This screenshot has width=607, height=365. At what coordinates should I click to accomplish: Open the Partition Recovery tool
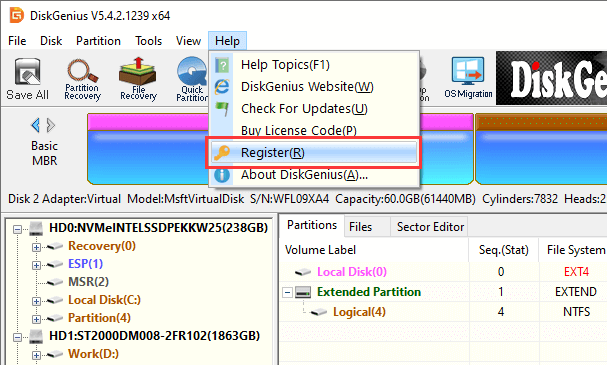[x=82, y=79]
